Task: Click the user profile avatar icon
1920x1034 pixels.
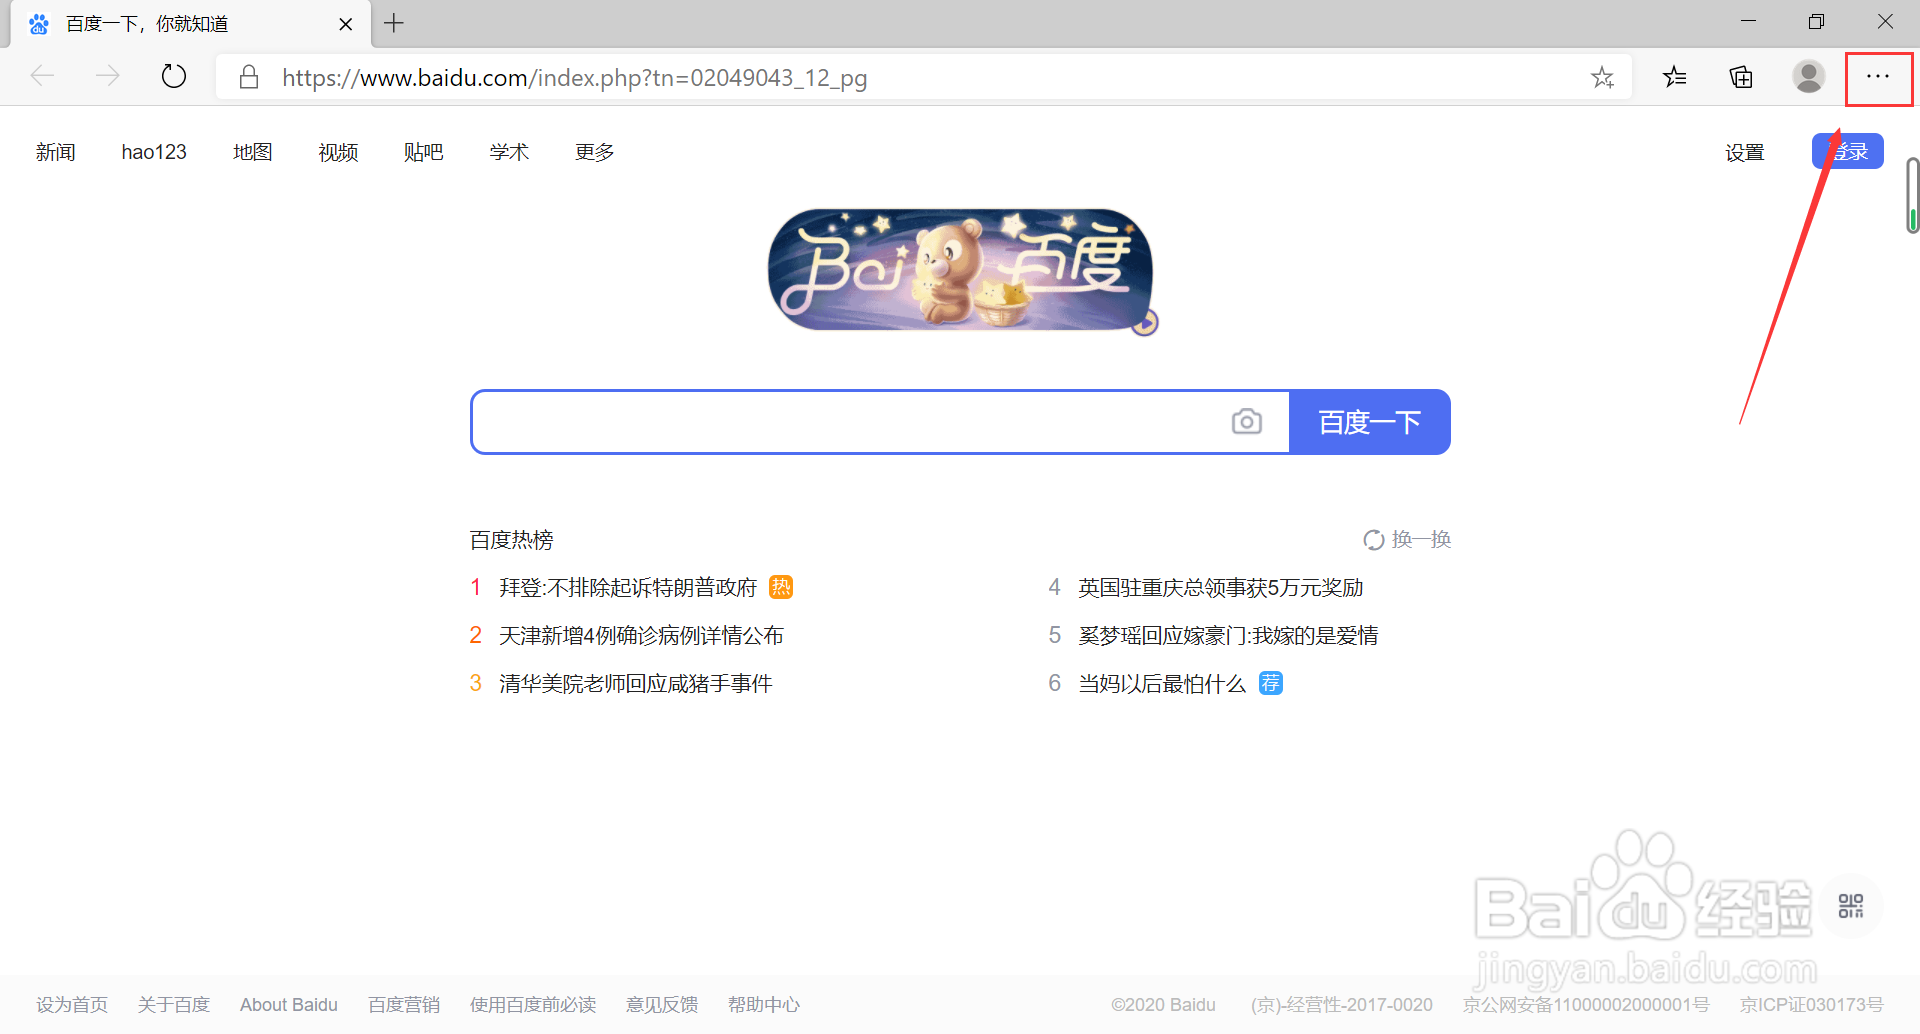Action: (1808, 77)
